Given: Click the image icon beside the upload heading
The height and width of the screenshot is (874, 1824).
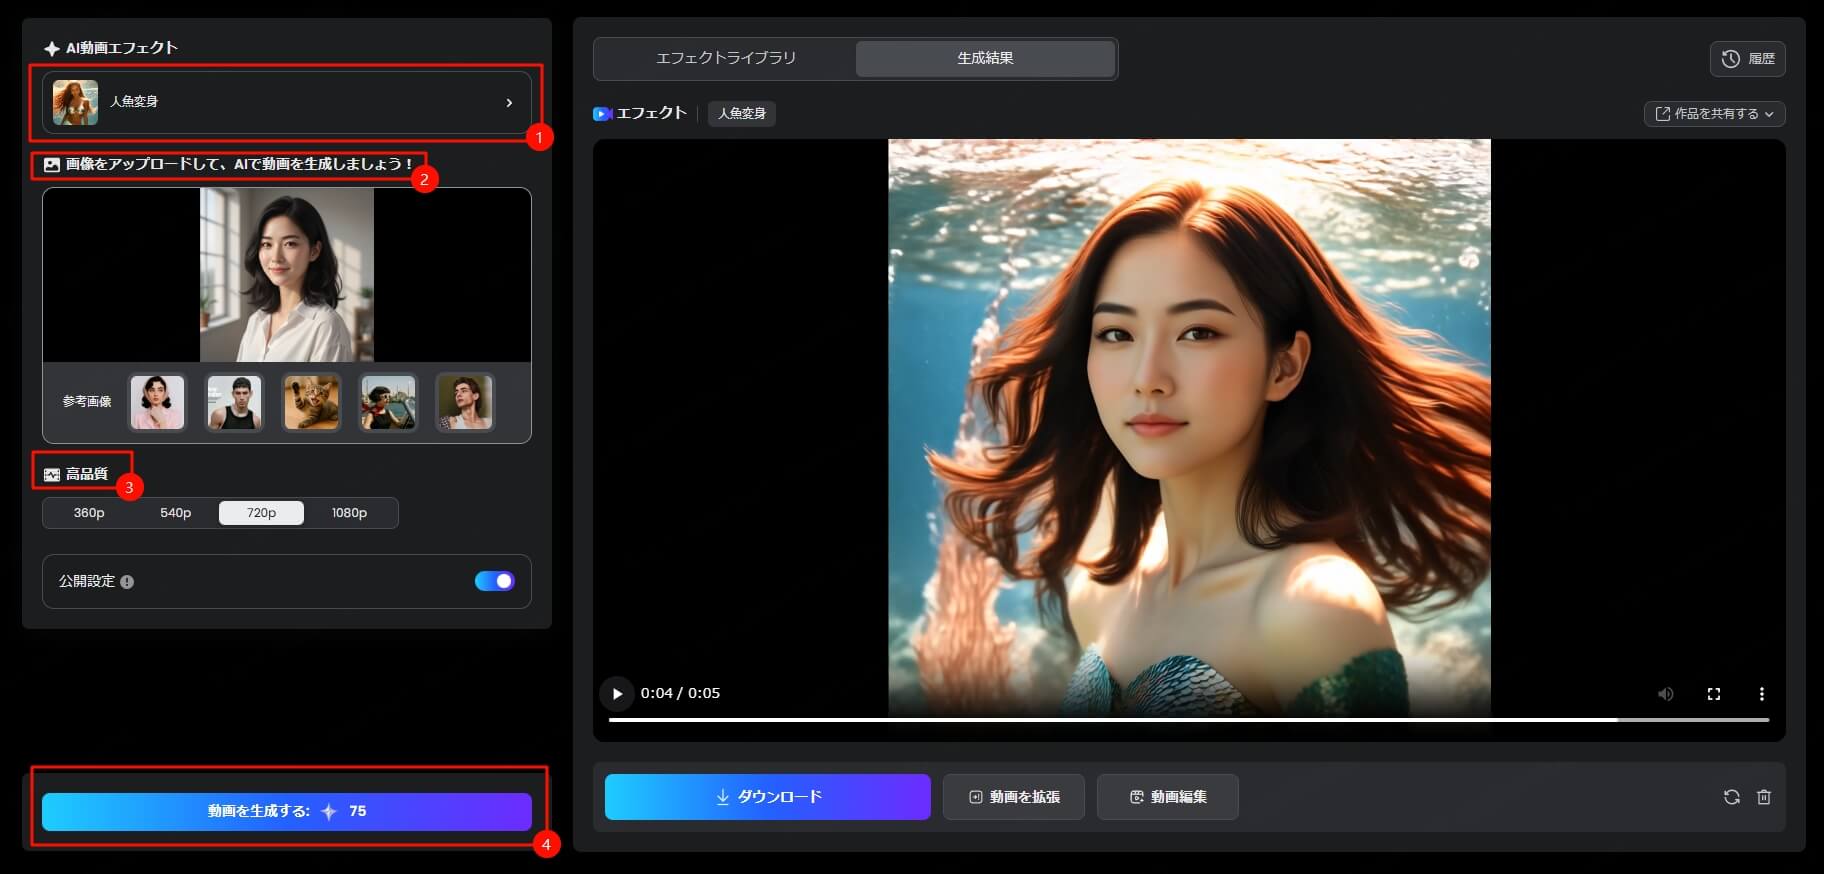Looking at the screenshot, I should coord(52,164).
